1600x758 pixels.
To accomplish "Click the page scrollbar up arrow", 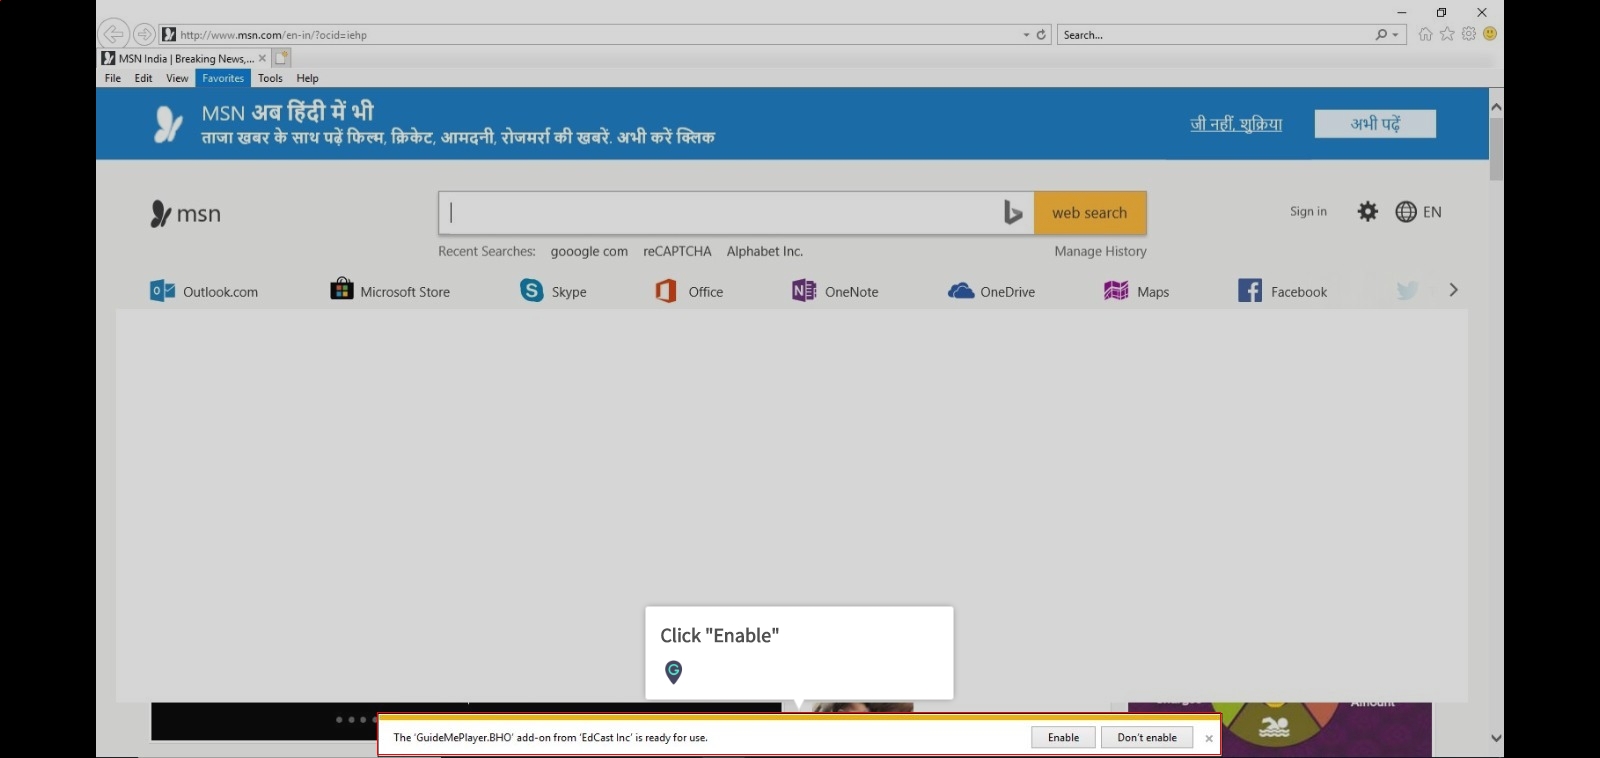I will (1496, 106).
